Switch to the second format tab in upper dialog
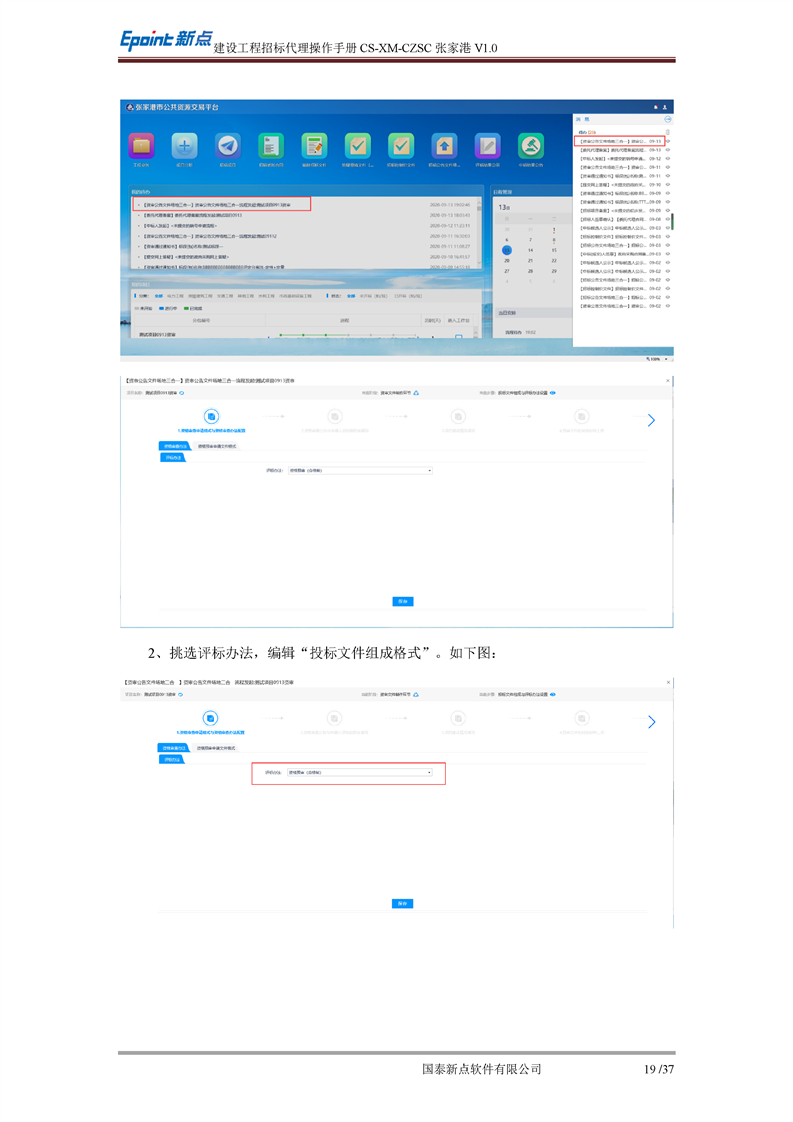The width and height of the screenshot is (793, 1122). (217, 445)
